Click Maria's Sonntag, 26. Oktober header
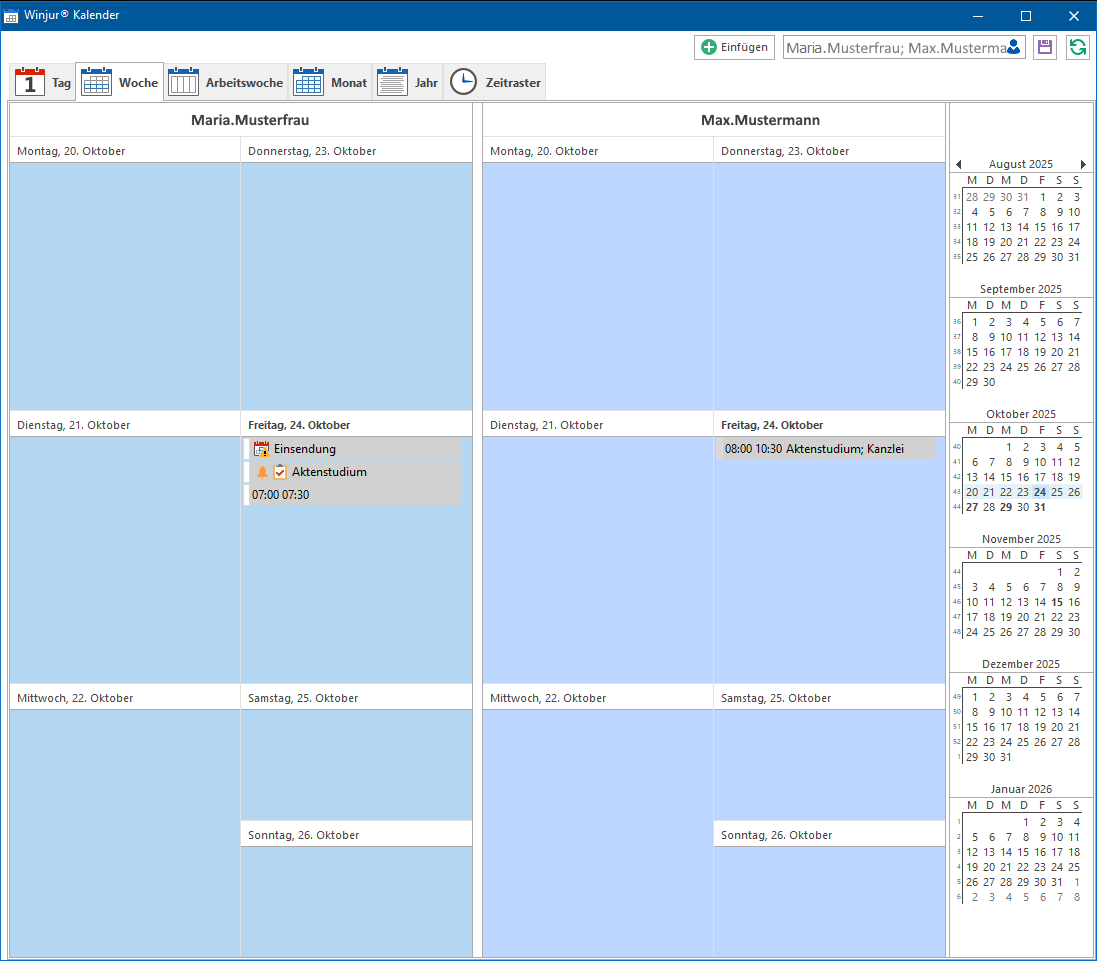This screenshot has width=1097, height=961. point(356,835)
